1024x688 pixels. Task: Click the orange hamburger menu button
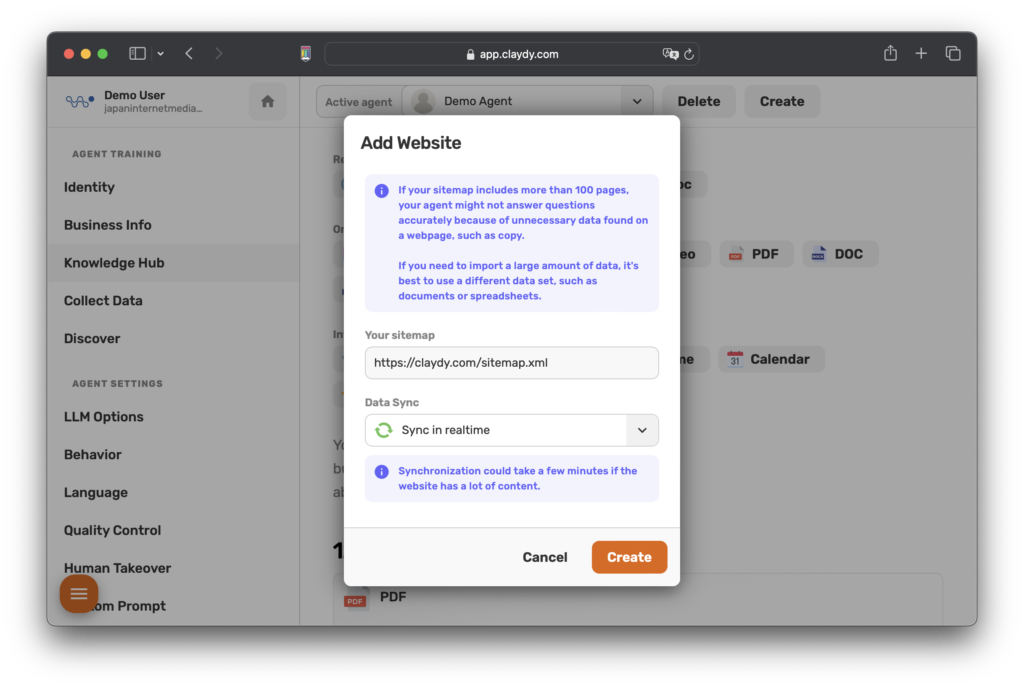tap(79, 594)
